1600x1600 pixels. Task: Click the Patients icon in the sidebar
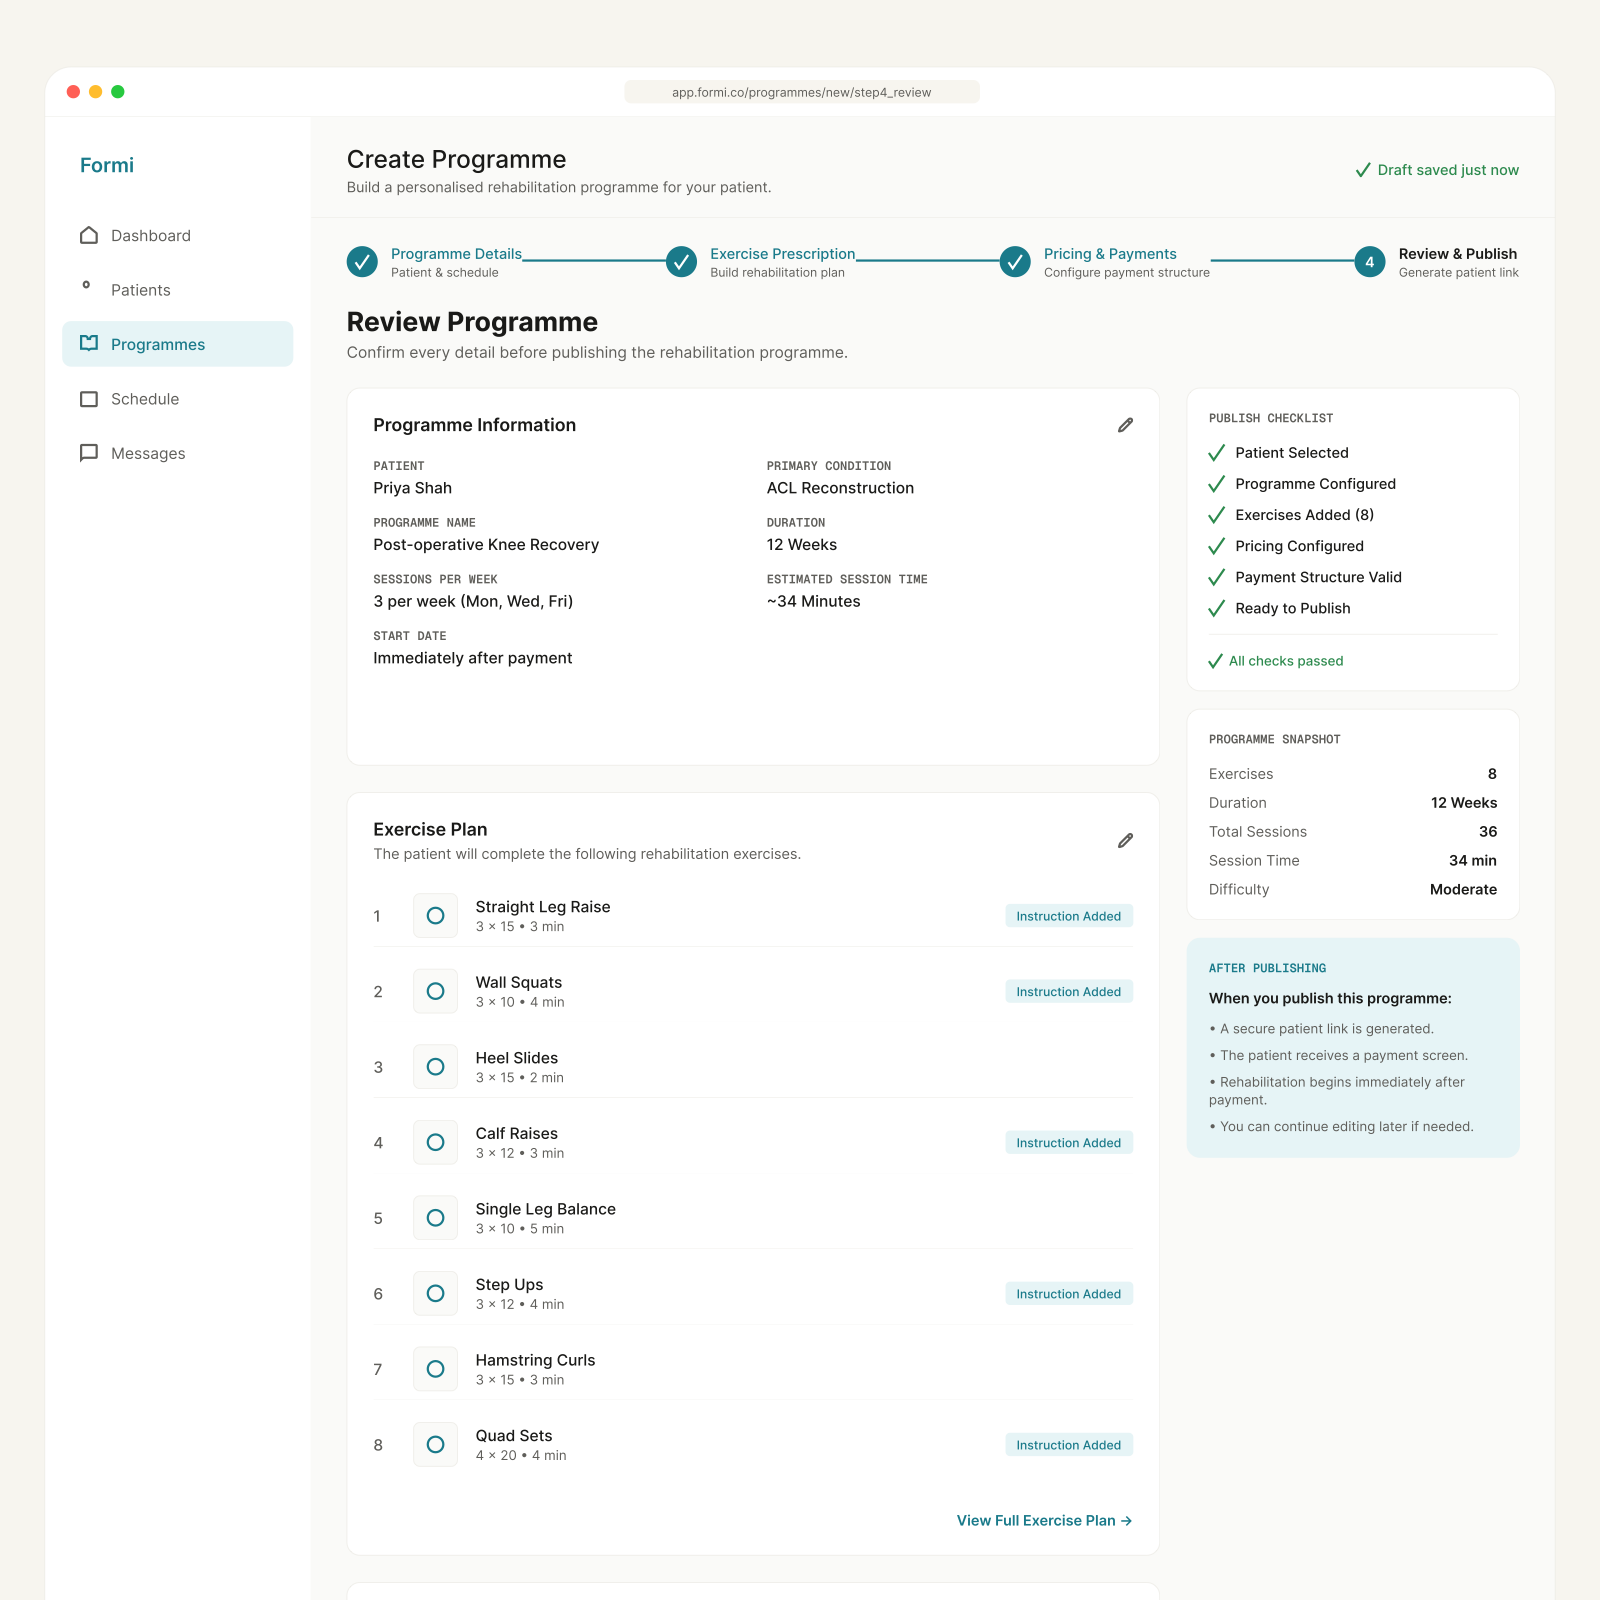86,285
